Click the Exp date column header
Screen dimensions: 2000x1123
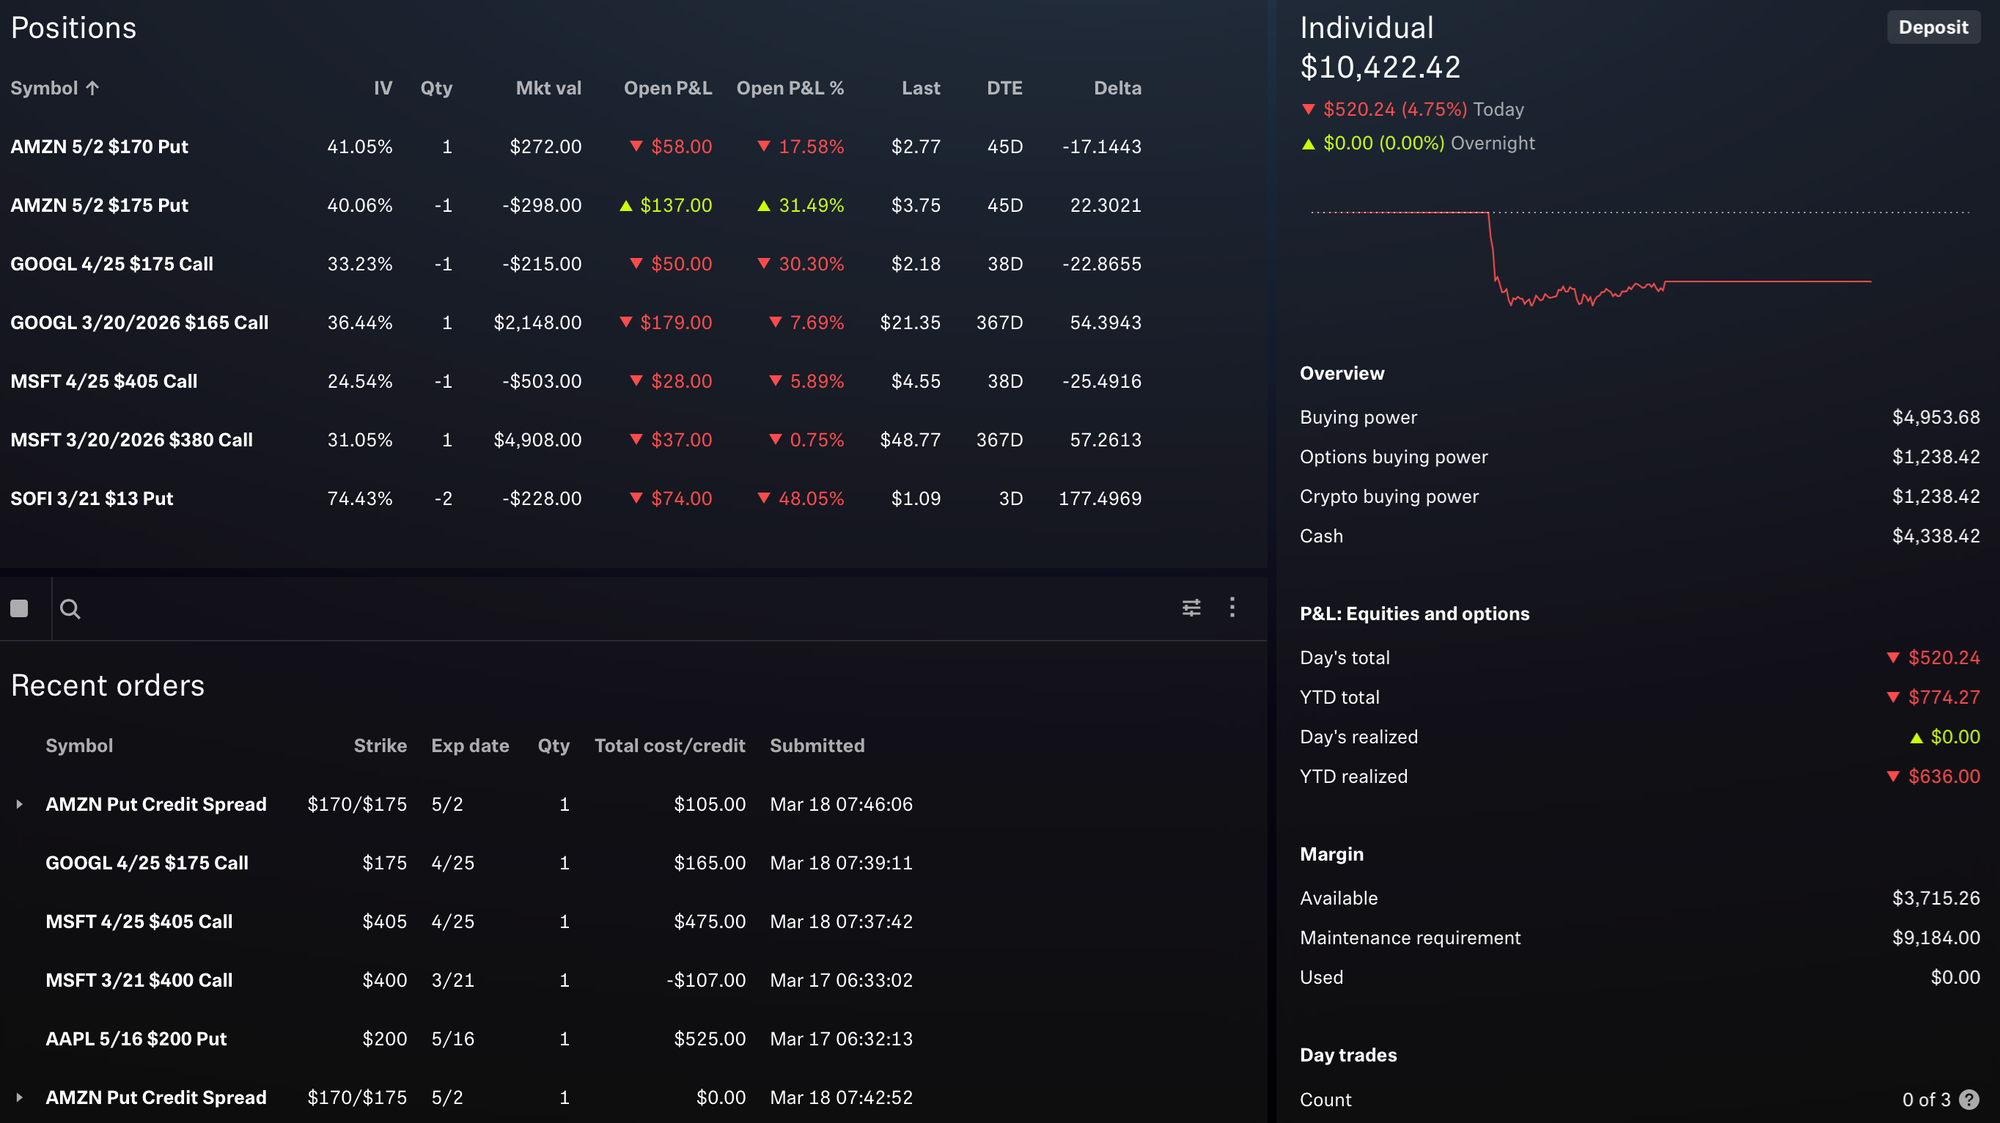click(x=469, y=746)
